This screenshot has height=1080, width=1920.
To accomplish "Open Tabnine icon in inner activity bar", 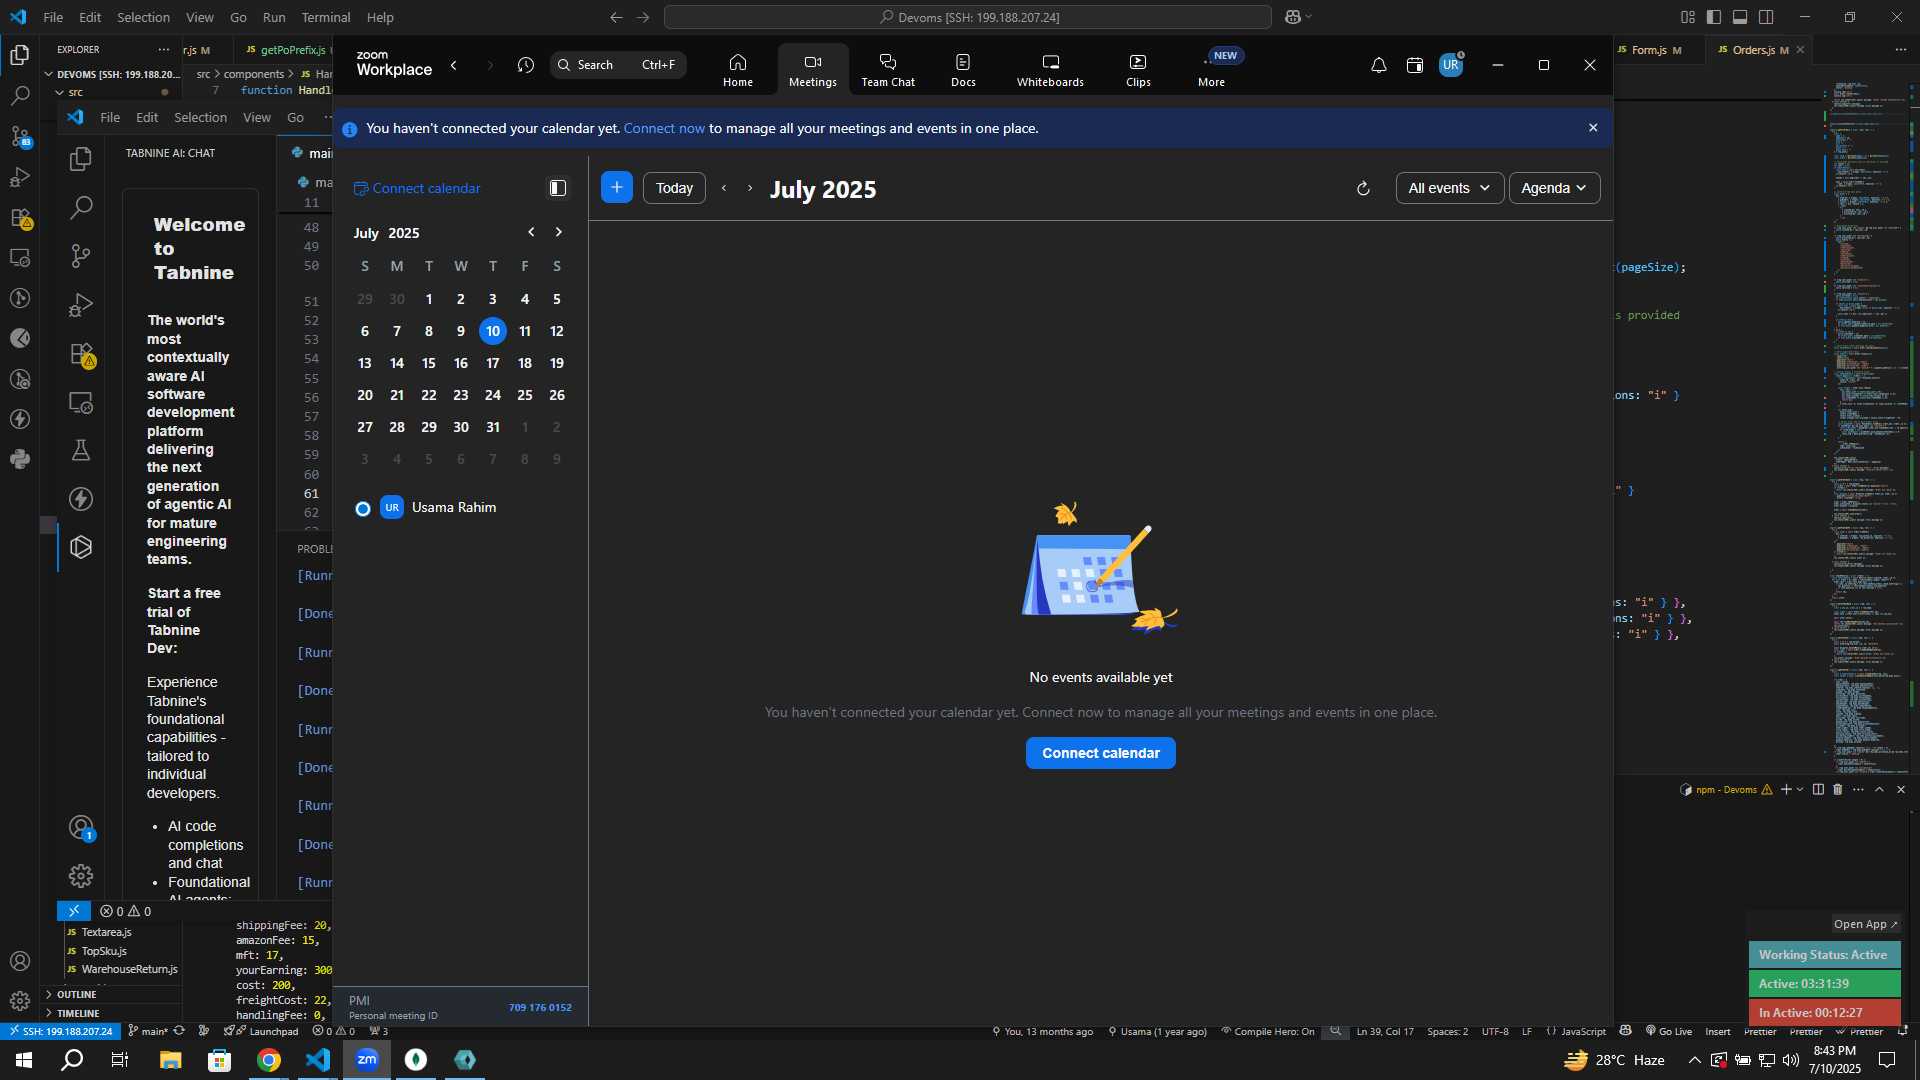I will point(81,547).
